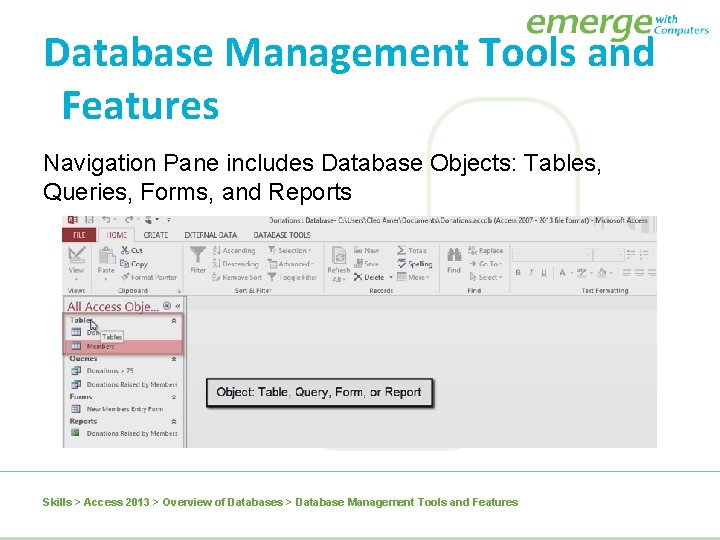Open New Members Entry Form

[118, 409]
